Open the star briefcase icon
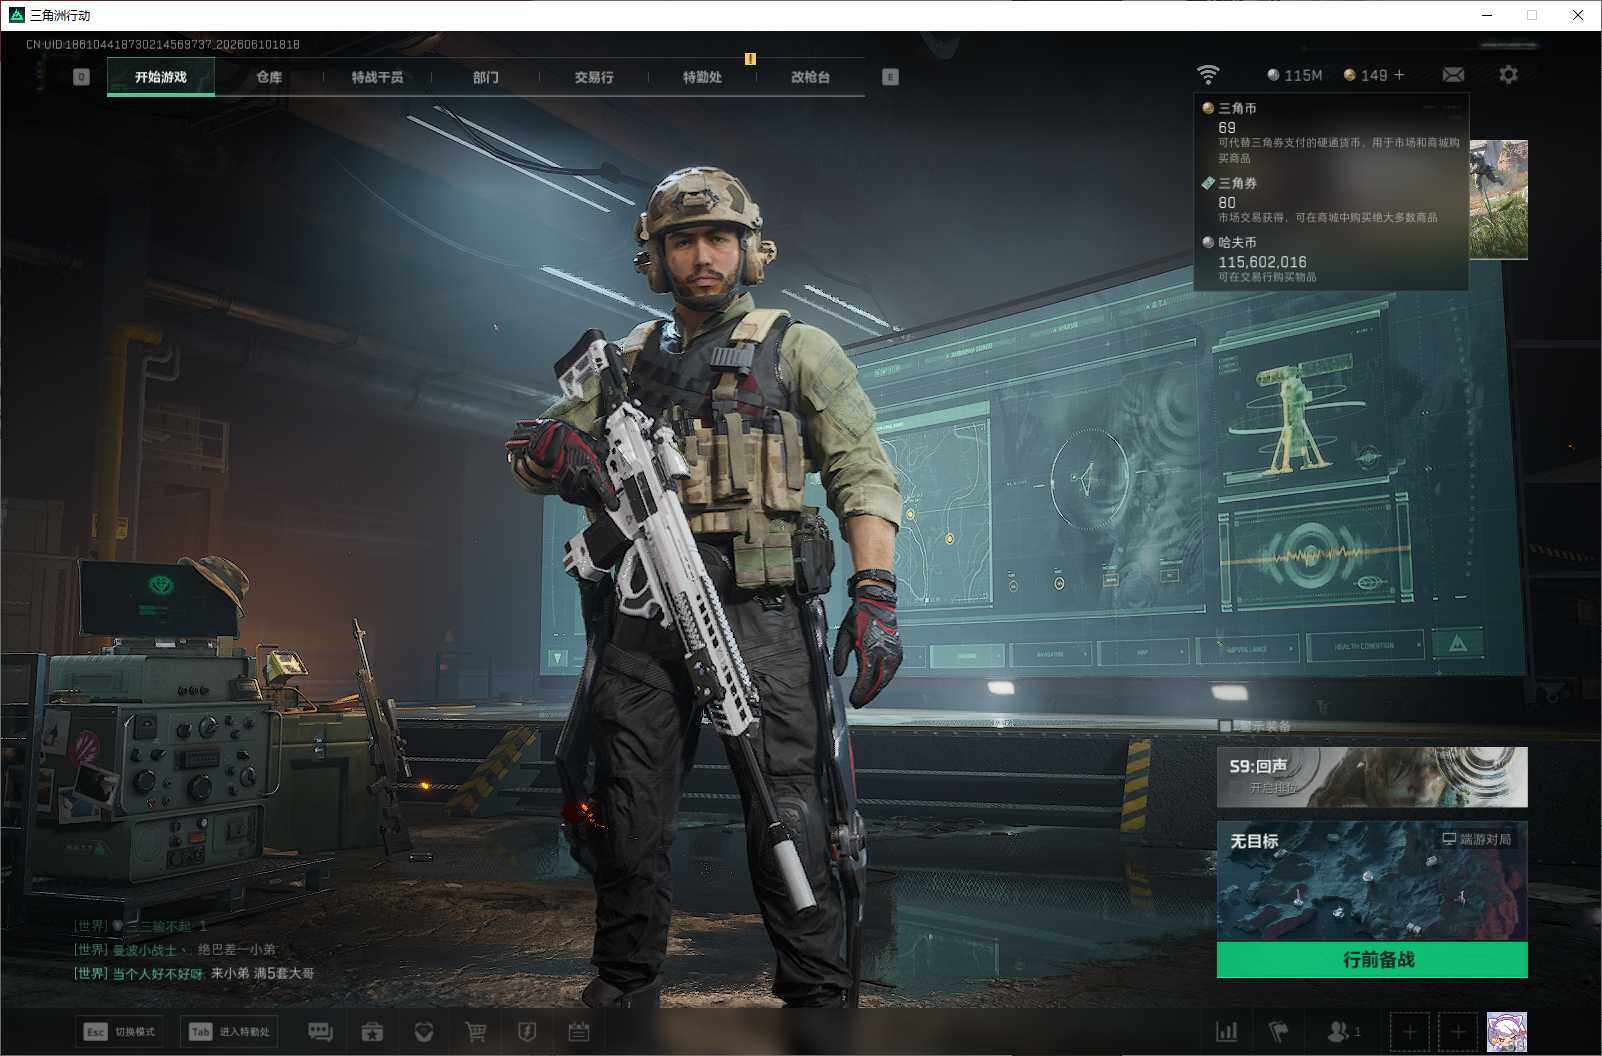 [372, 1032]
